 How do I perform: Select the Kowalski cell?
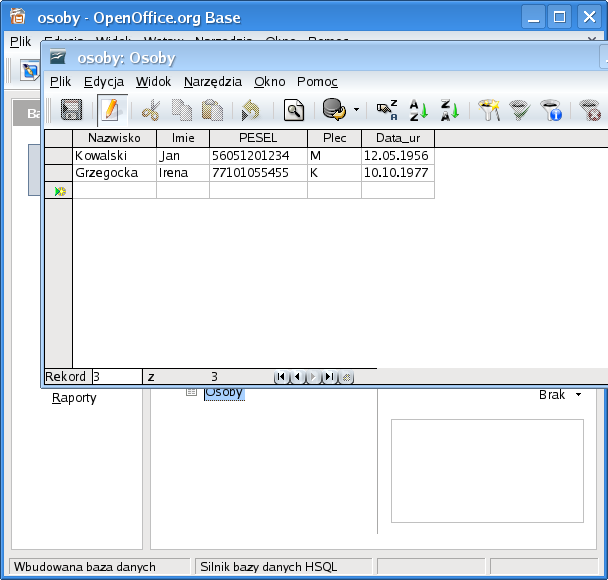[114, 156]
